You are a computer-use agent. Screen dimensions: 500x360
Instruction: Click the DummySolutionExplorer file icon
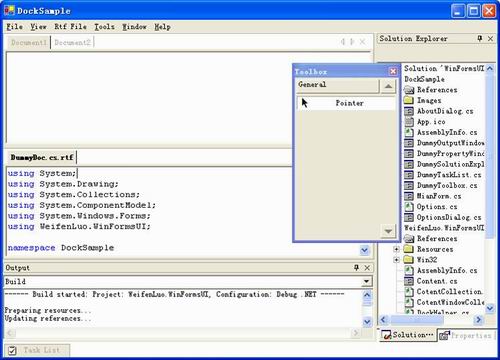pos(409,164)
